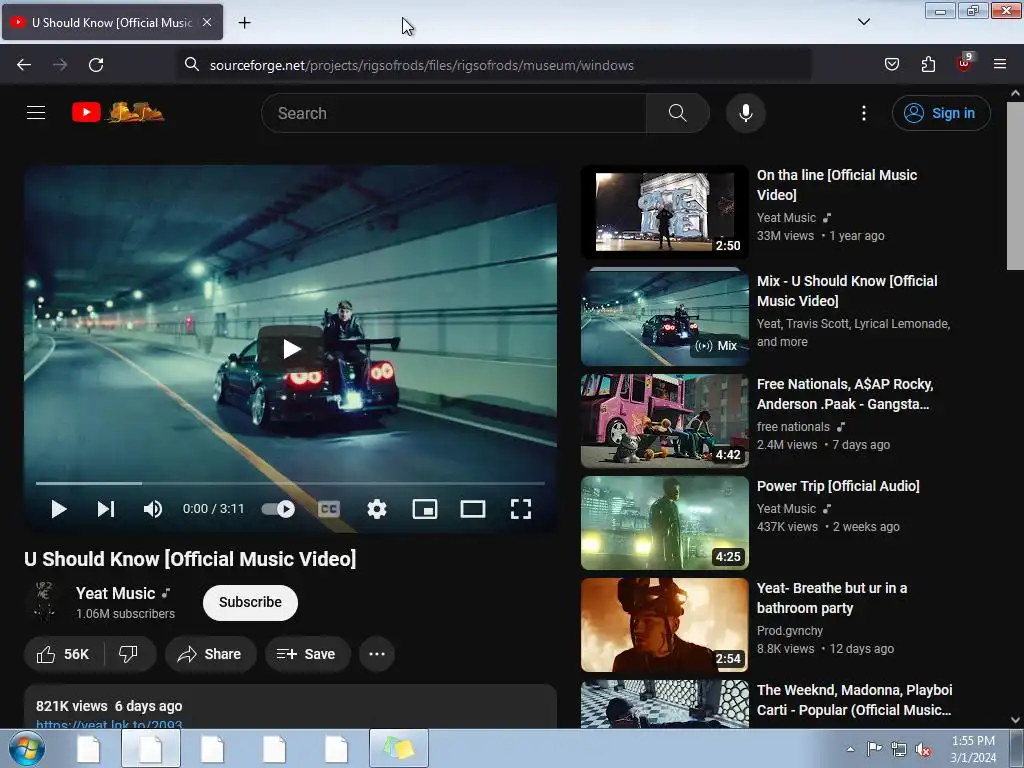Screen dimensions: 1024x768
Task: Enter full screen mode
Action: pos(520,509)
